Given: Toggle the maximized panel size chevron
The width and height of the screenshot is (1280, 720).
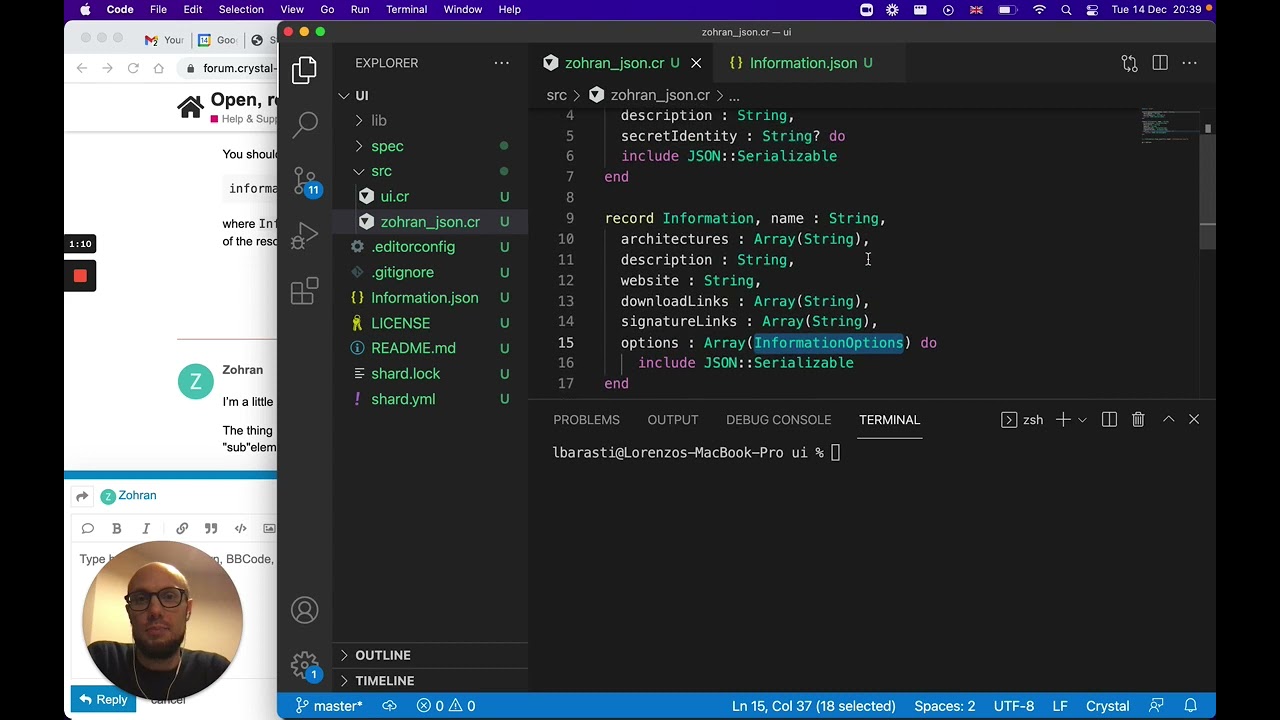Looking at the screenshot, I should pos(1168,420).
